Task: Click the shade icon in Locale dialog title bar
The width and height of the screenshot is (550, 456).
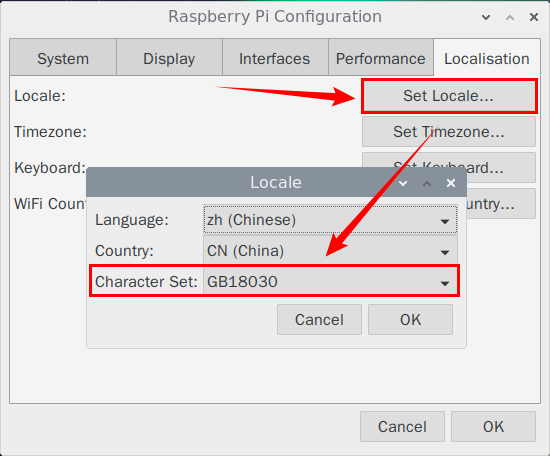Action: (x=403, y=183)
